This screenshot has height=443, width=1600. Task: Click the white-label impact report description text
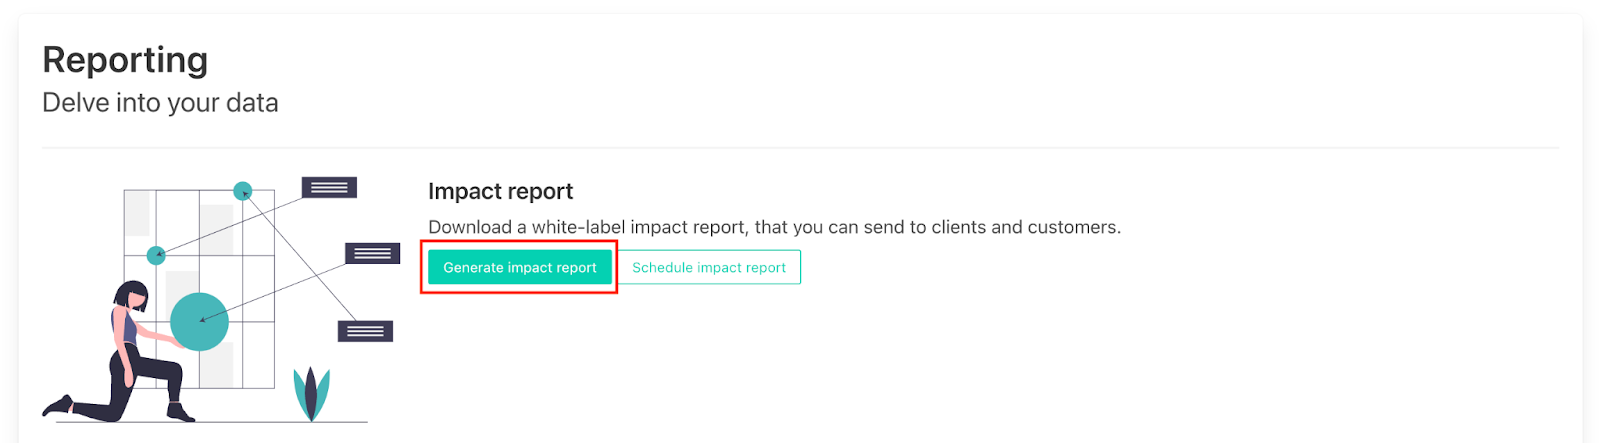click(x=700, y=227)
